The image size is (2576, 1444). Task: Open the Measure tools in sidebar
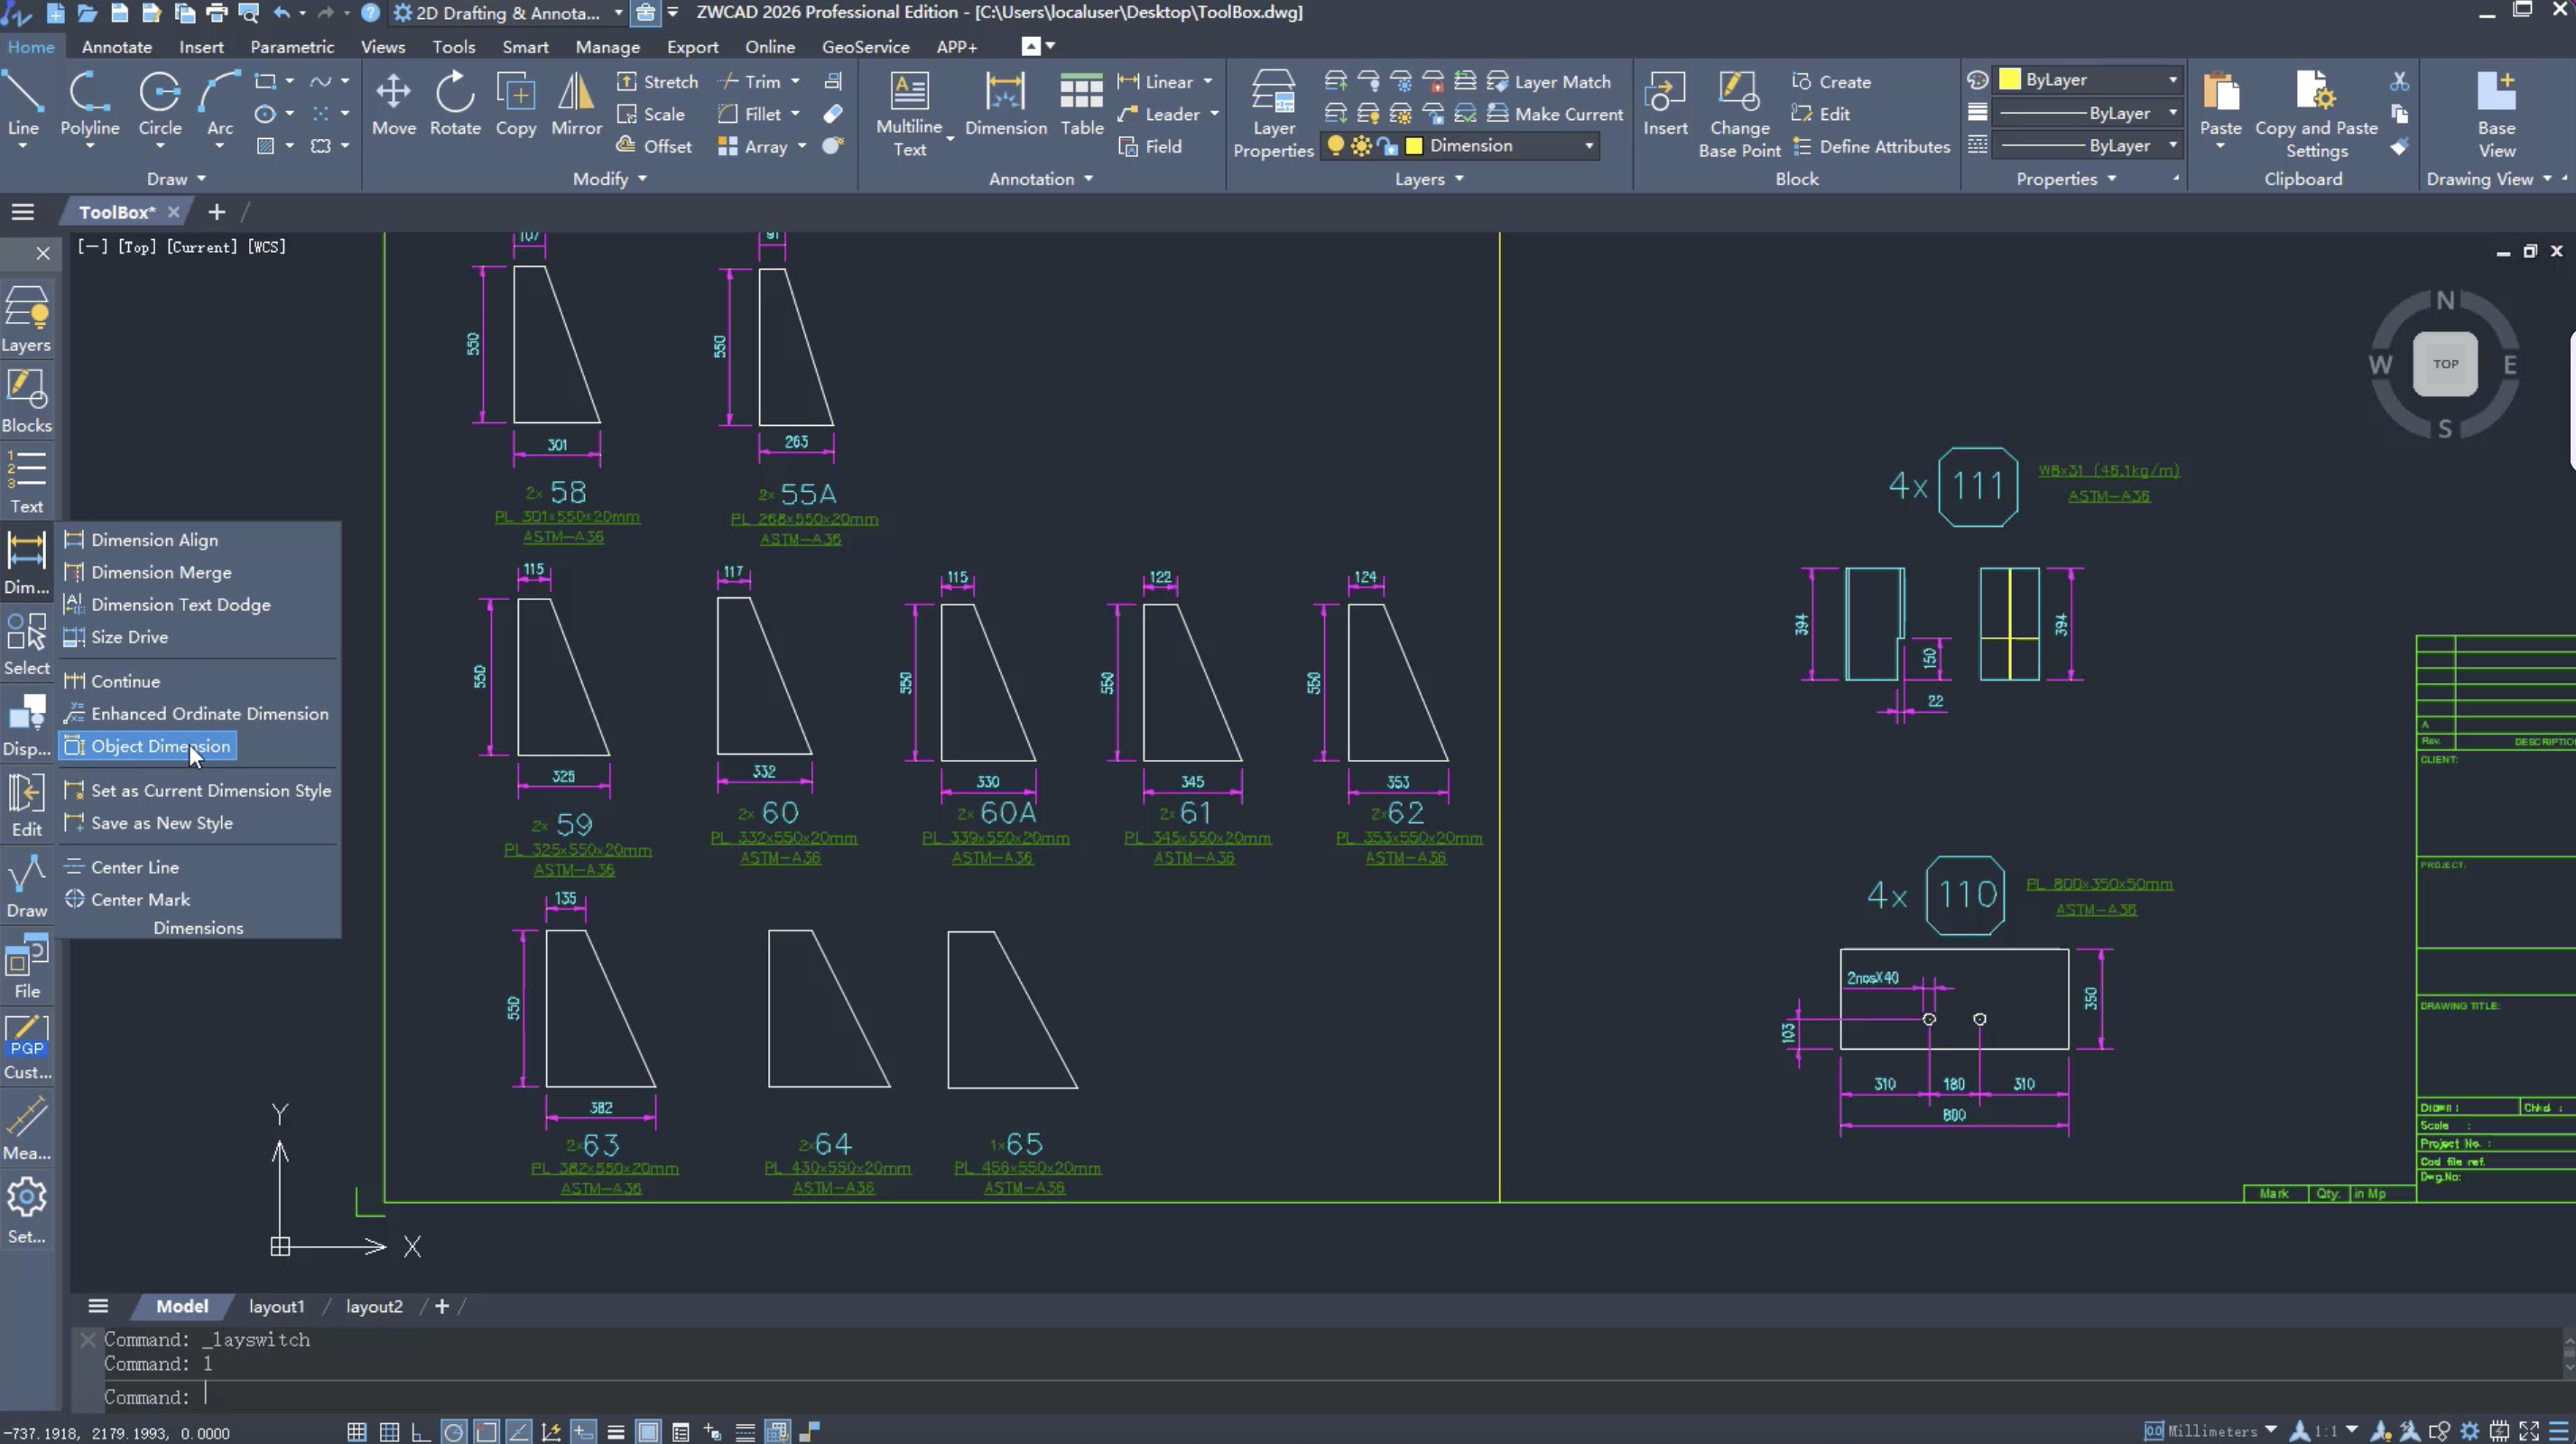point(26,1129)
